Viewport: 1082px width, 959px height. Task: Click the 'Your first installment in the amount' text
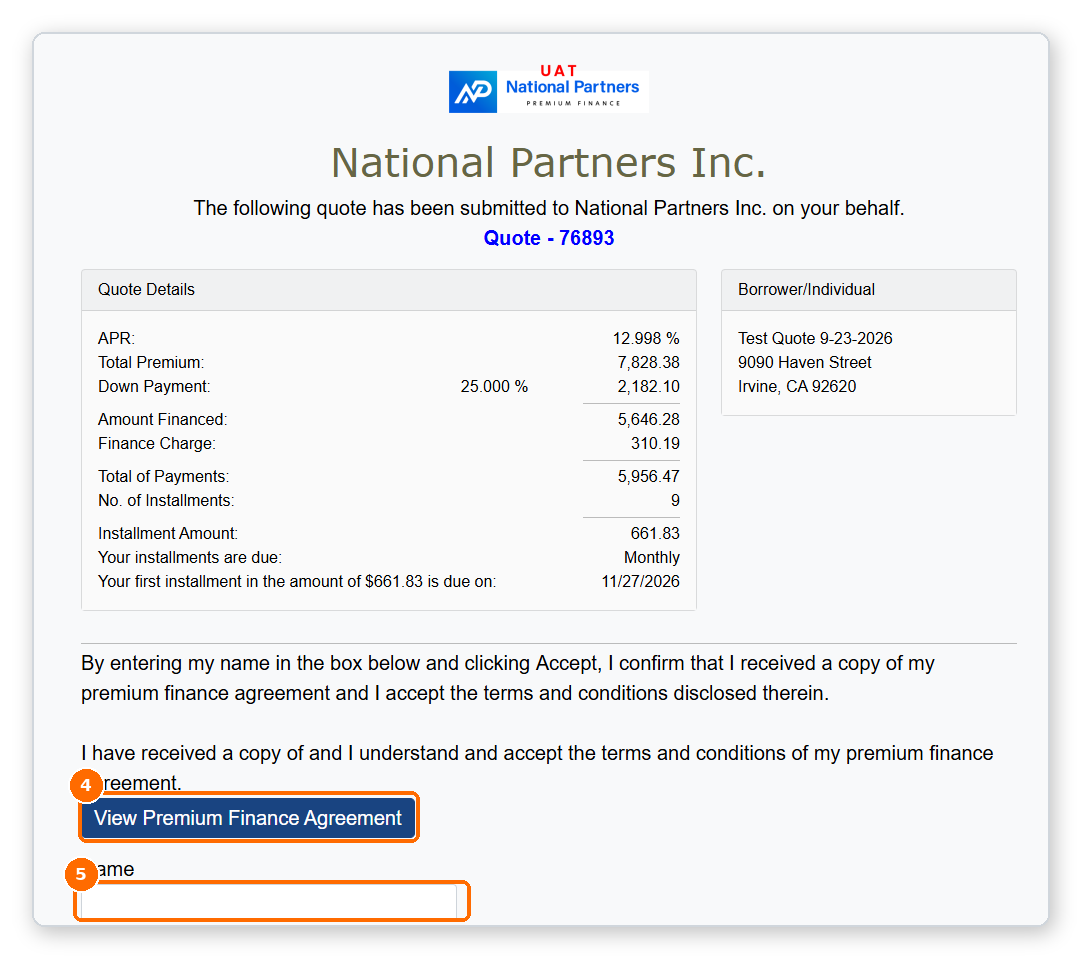pyautogui.click(x=297, y=582)
